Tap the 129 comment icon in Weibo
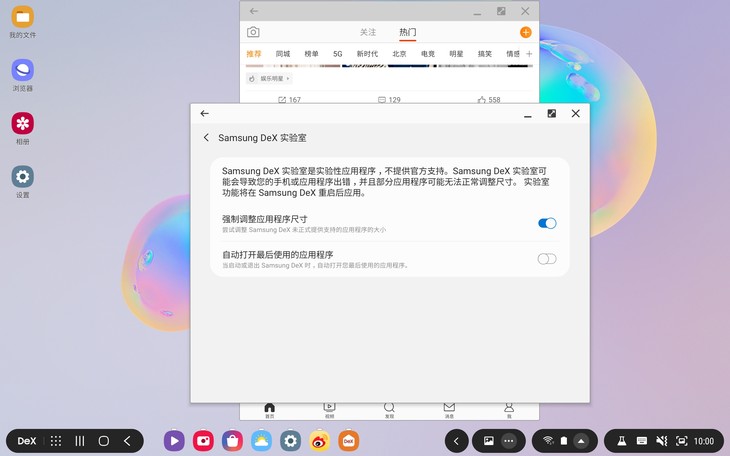Image resolution: width=730 pixels, height=456 pixels. click(382, 100)
